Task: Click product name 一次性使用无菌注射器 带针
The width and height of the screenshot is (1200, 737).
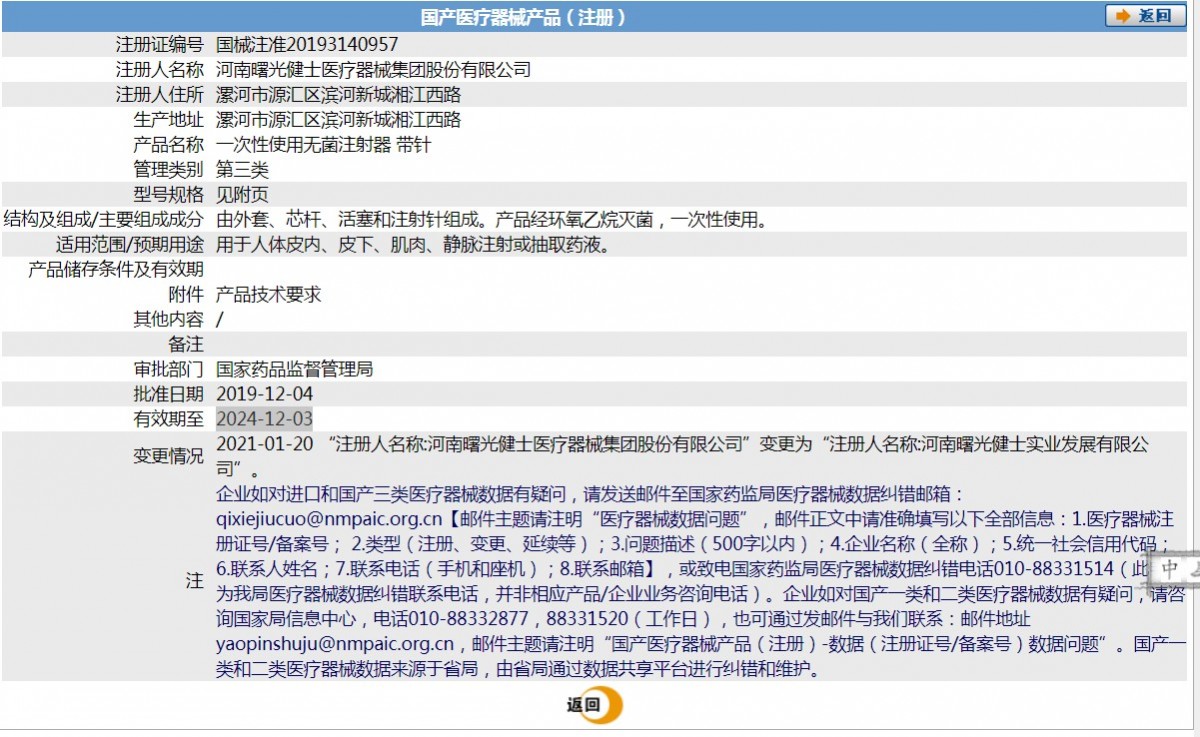Action: [x=323, y=145]
